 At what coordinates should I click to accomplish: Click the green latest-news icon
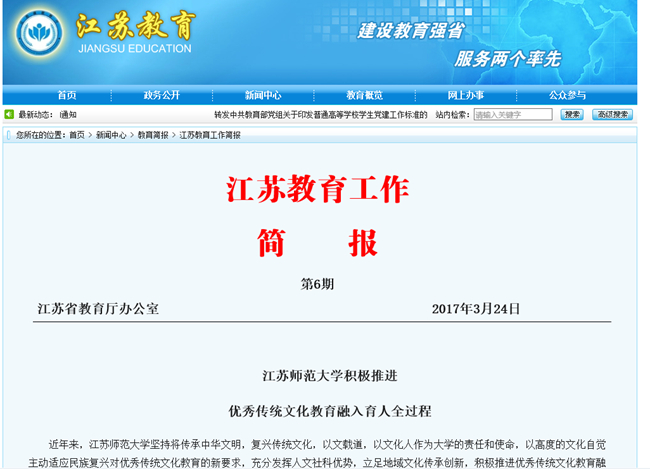coord(9,115)
